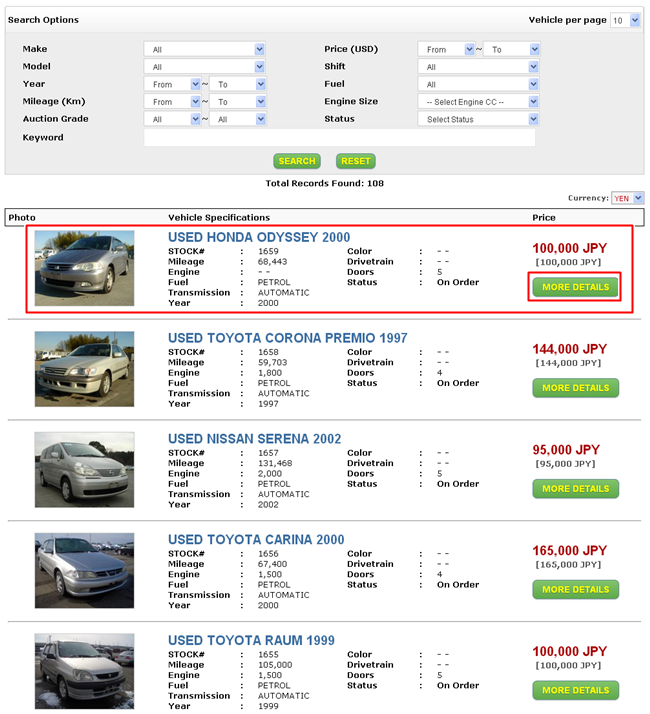Click the 144,000 JPY price text

[570, 349]
